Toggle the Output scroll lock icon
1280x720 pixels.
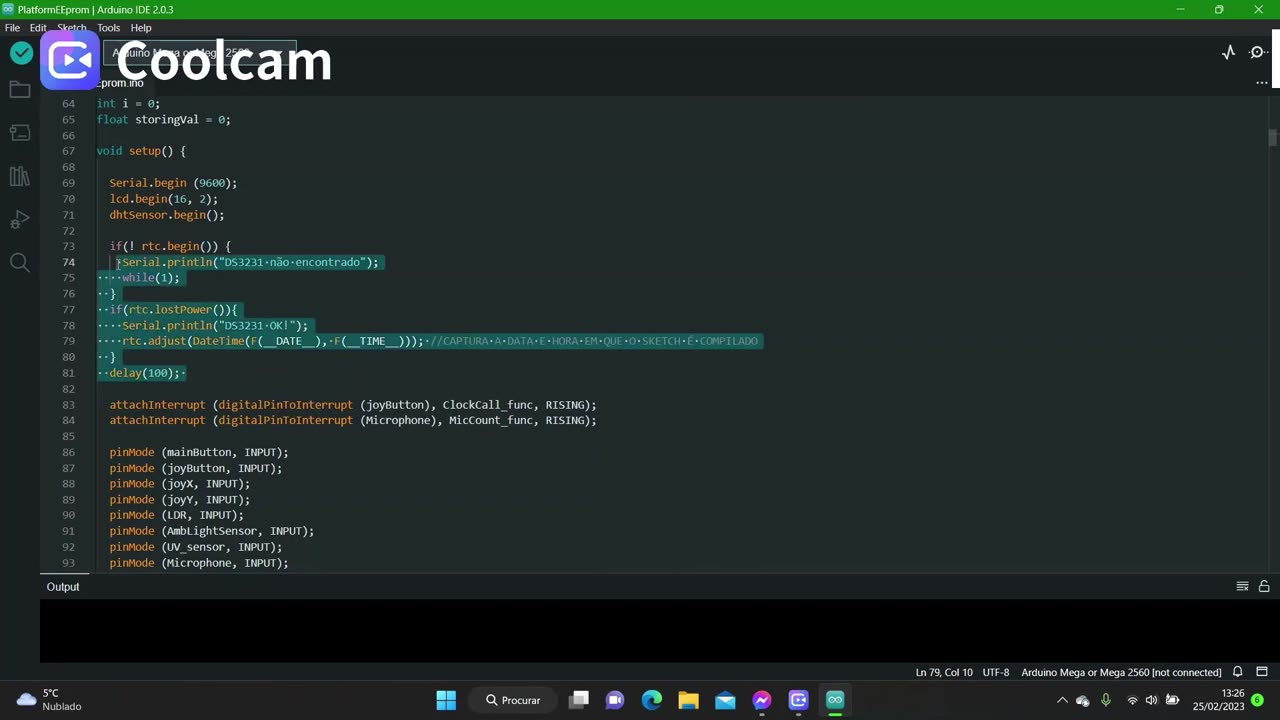tap(1264, 587)
